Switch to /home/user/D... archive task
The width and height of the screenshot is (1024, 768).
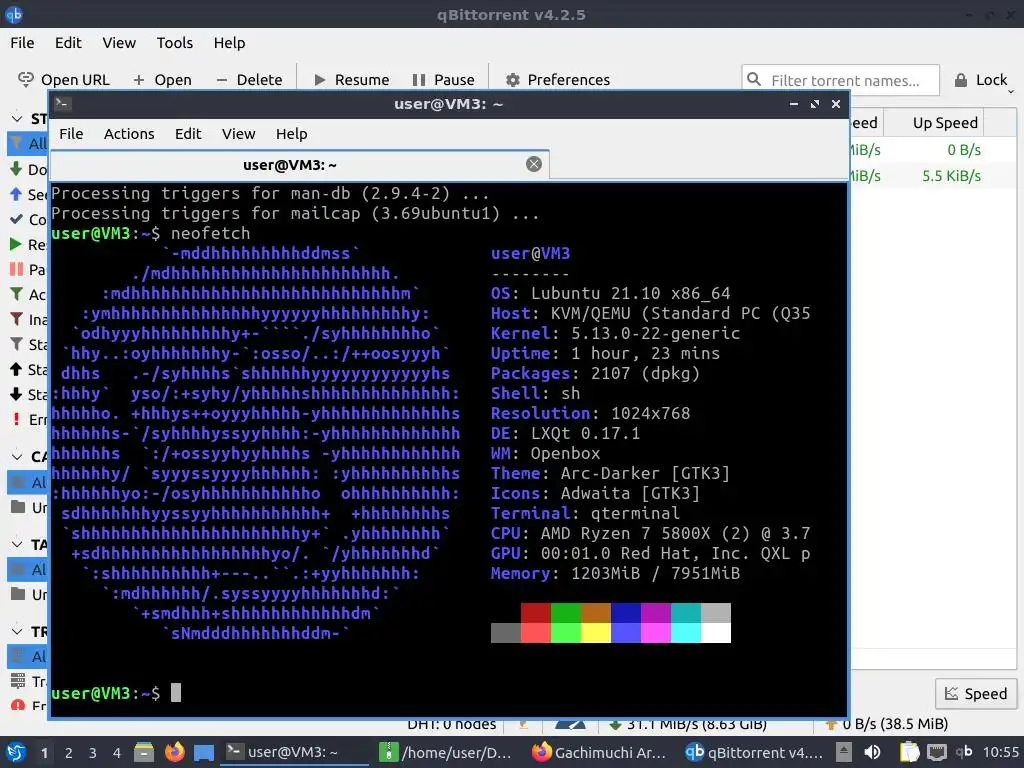pos(447,752)
